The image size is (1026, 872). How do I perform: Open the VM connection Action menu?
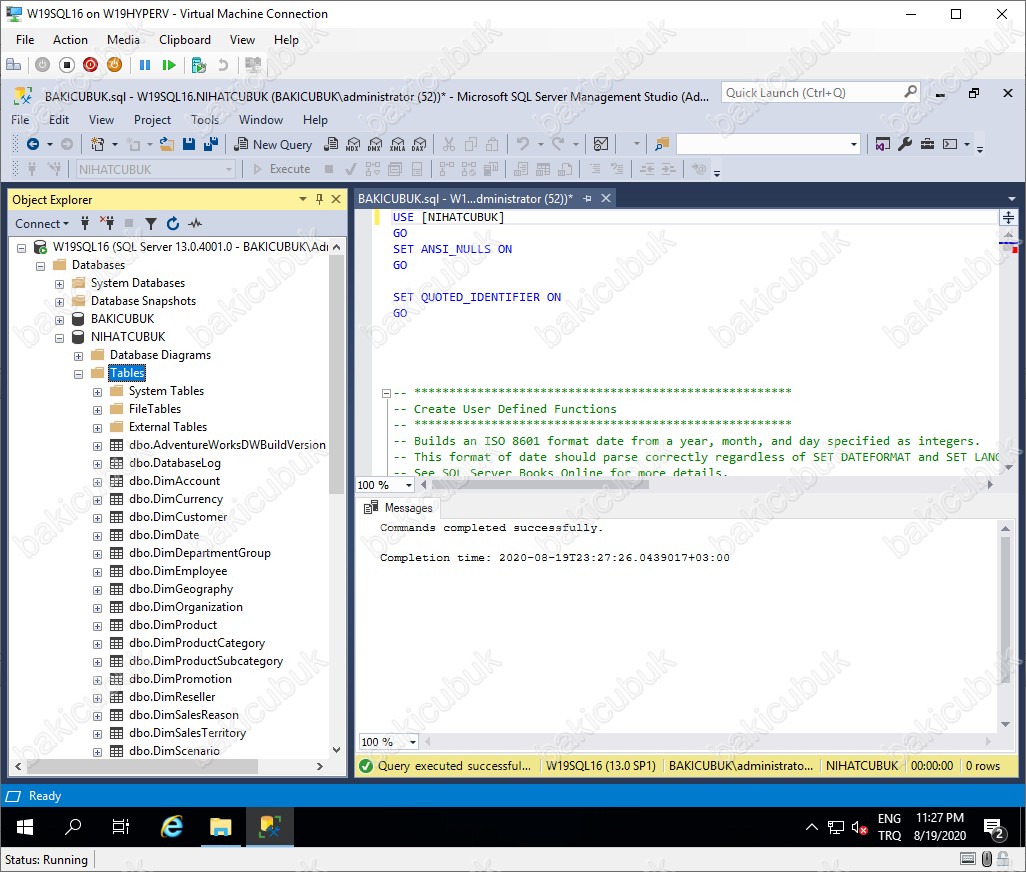coord(70,40)
